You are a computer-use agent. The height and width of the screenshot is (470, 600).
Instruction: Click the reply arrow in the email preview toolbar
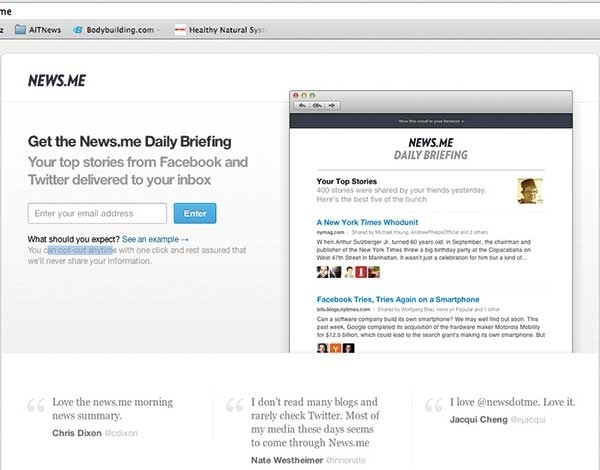[299, 105]
